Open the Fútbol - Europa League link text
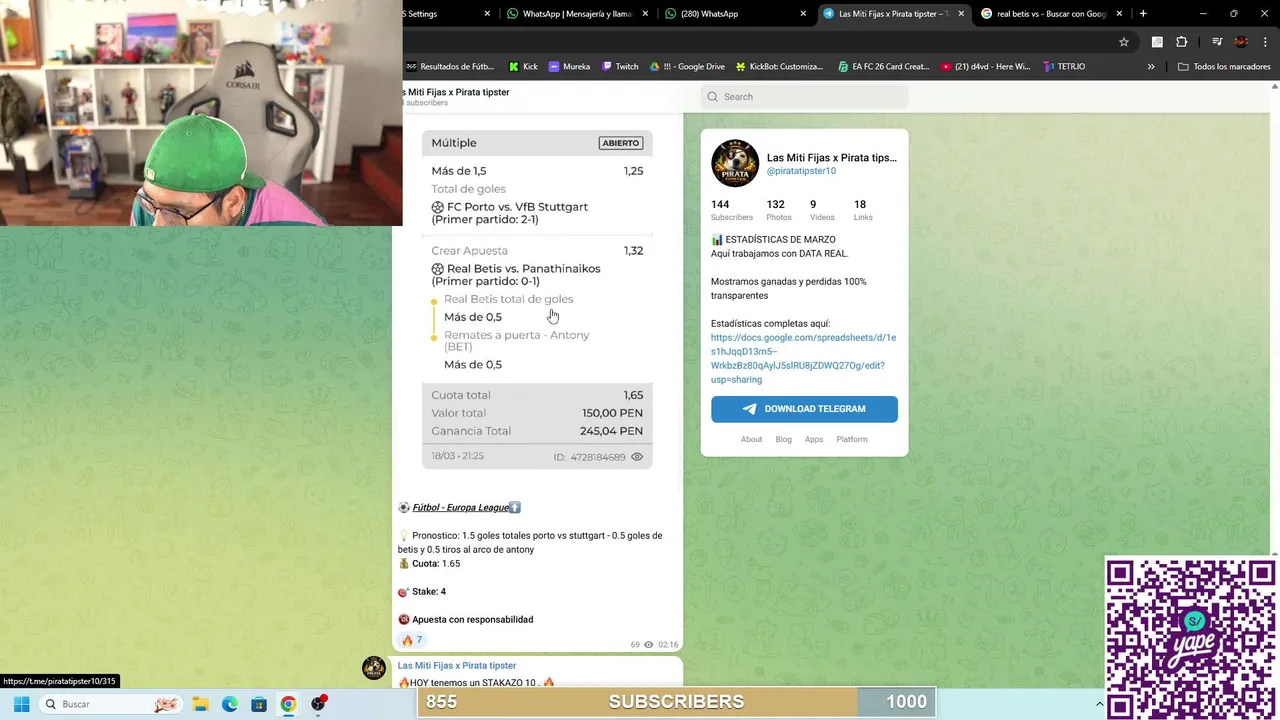The image size is (1280, 720). click(460, 508)
